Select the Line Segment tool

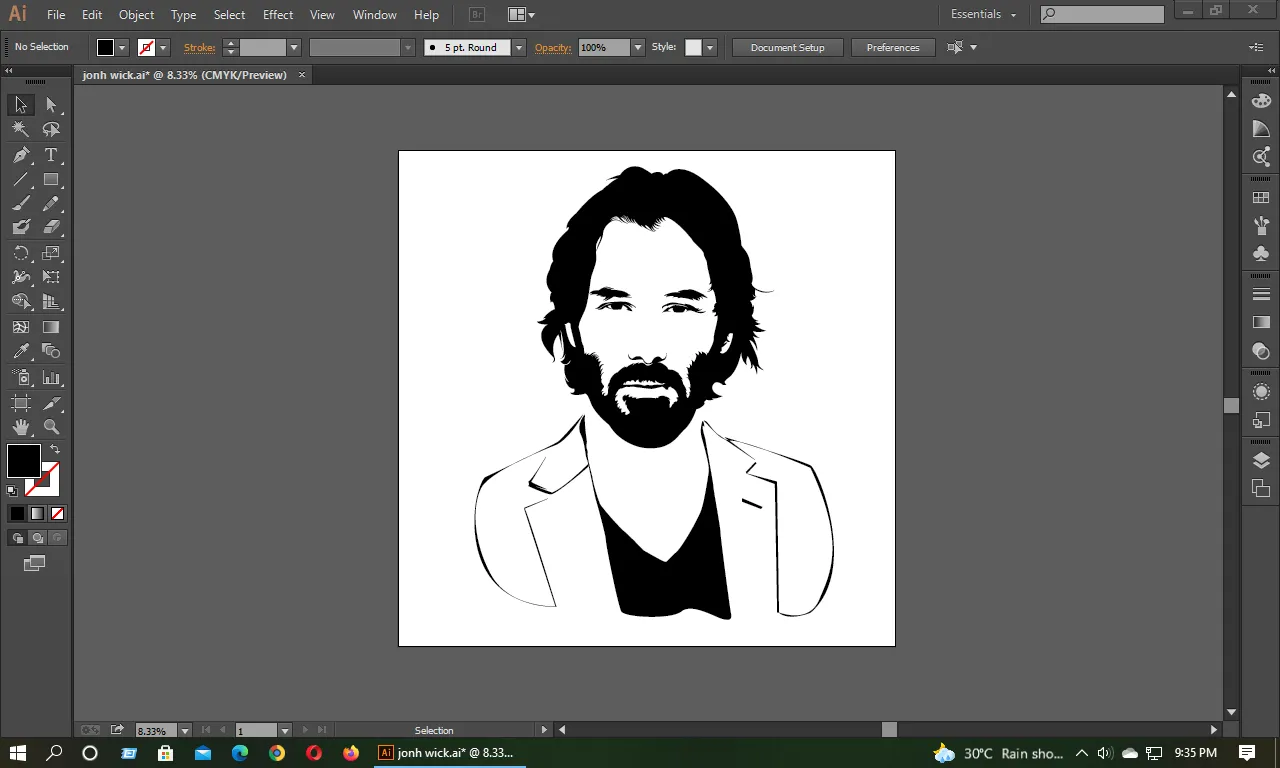[21, 180]
